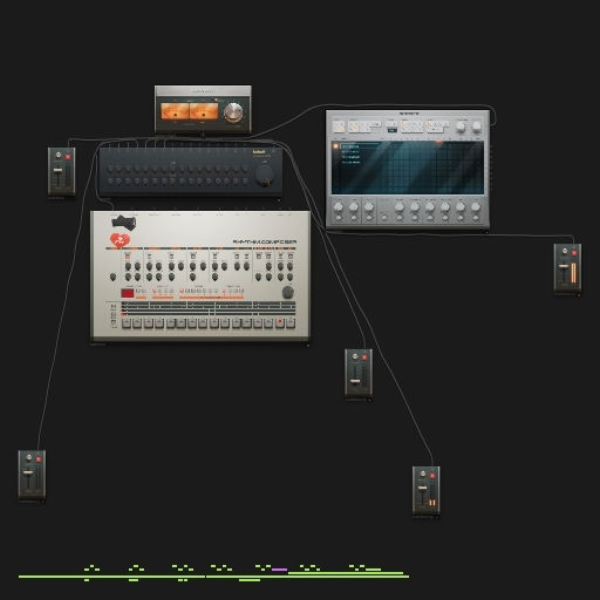Click the right orange VU meter on the output box
The image size is (600, 600).
click(204, 111)
